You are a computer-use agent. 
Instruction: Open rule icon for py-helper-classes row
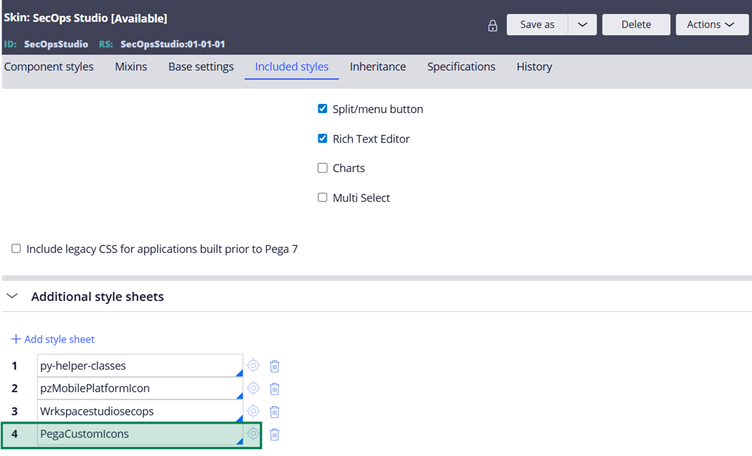(x=253, y=365)
